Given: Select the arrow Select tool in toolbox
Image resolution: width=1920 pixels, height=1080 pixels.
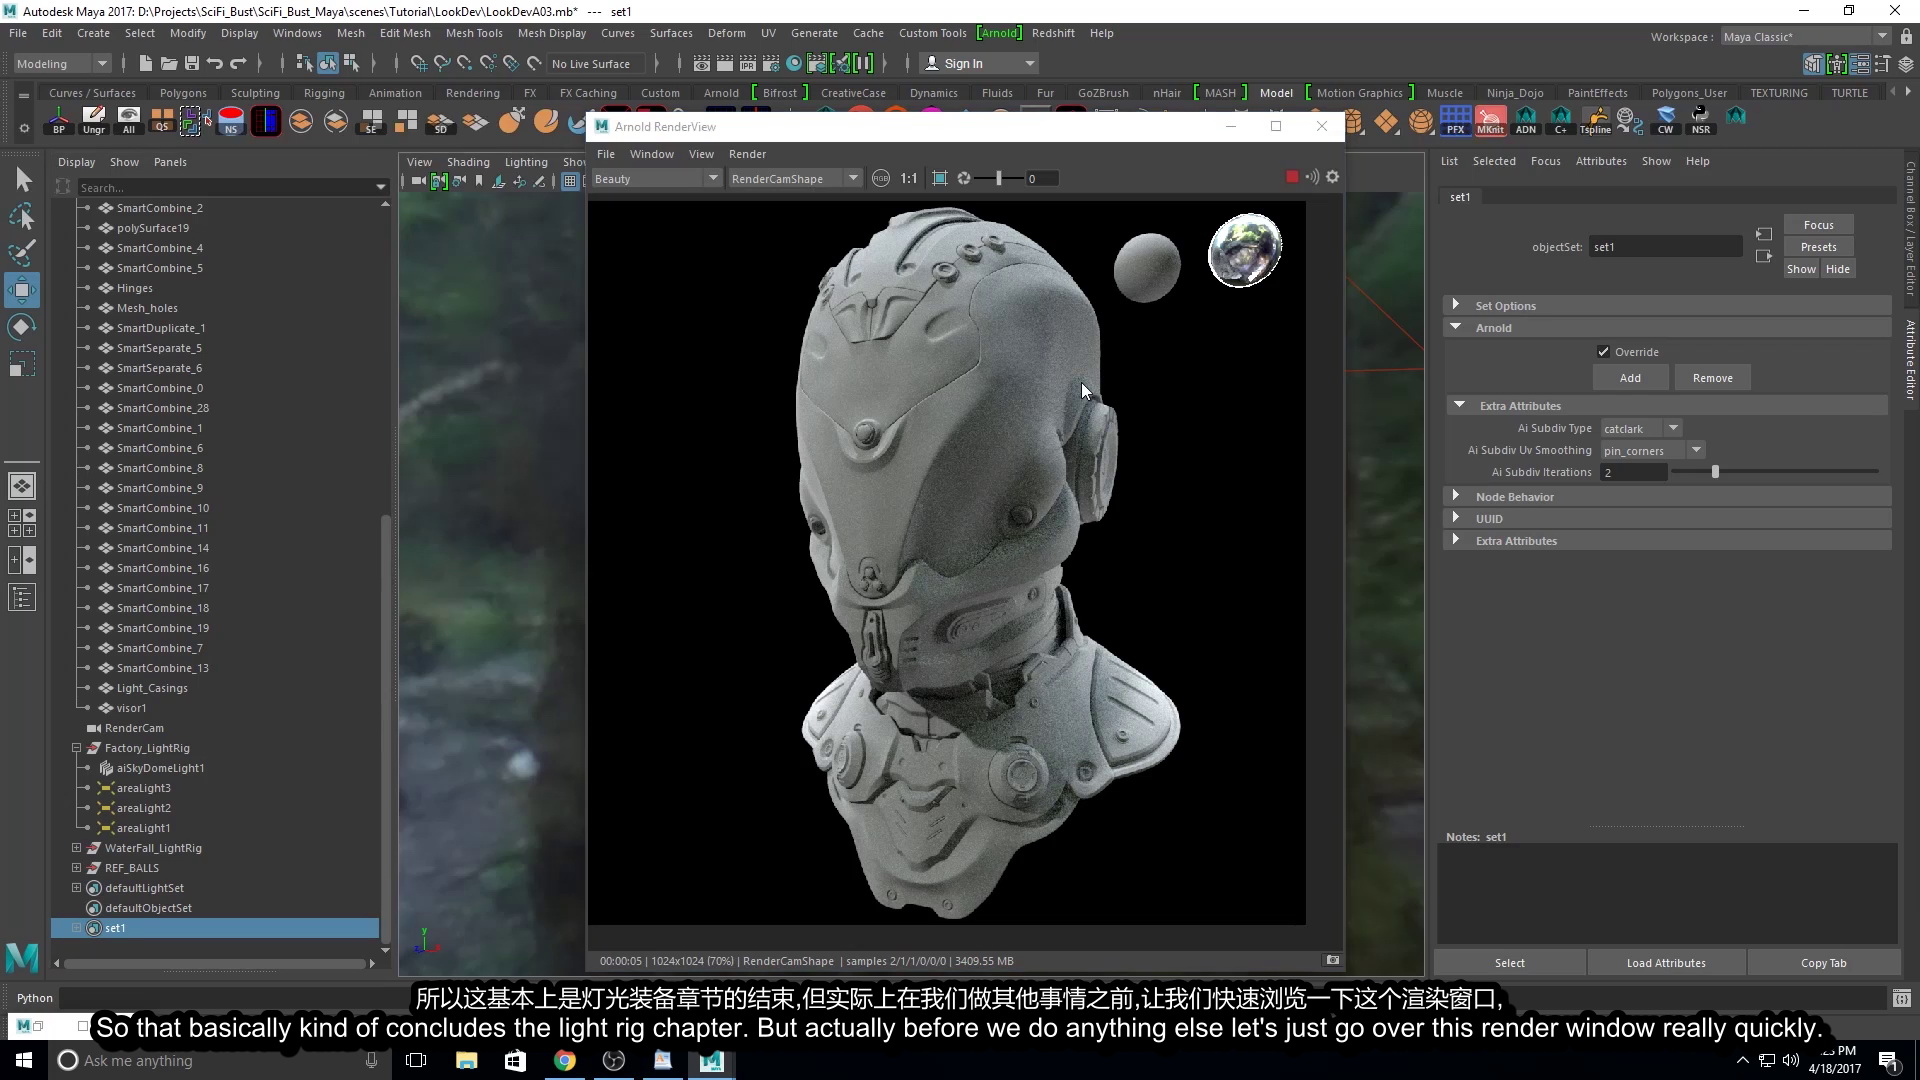Looking at the screenshot, I should click(x=22, y=180).
